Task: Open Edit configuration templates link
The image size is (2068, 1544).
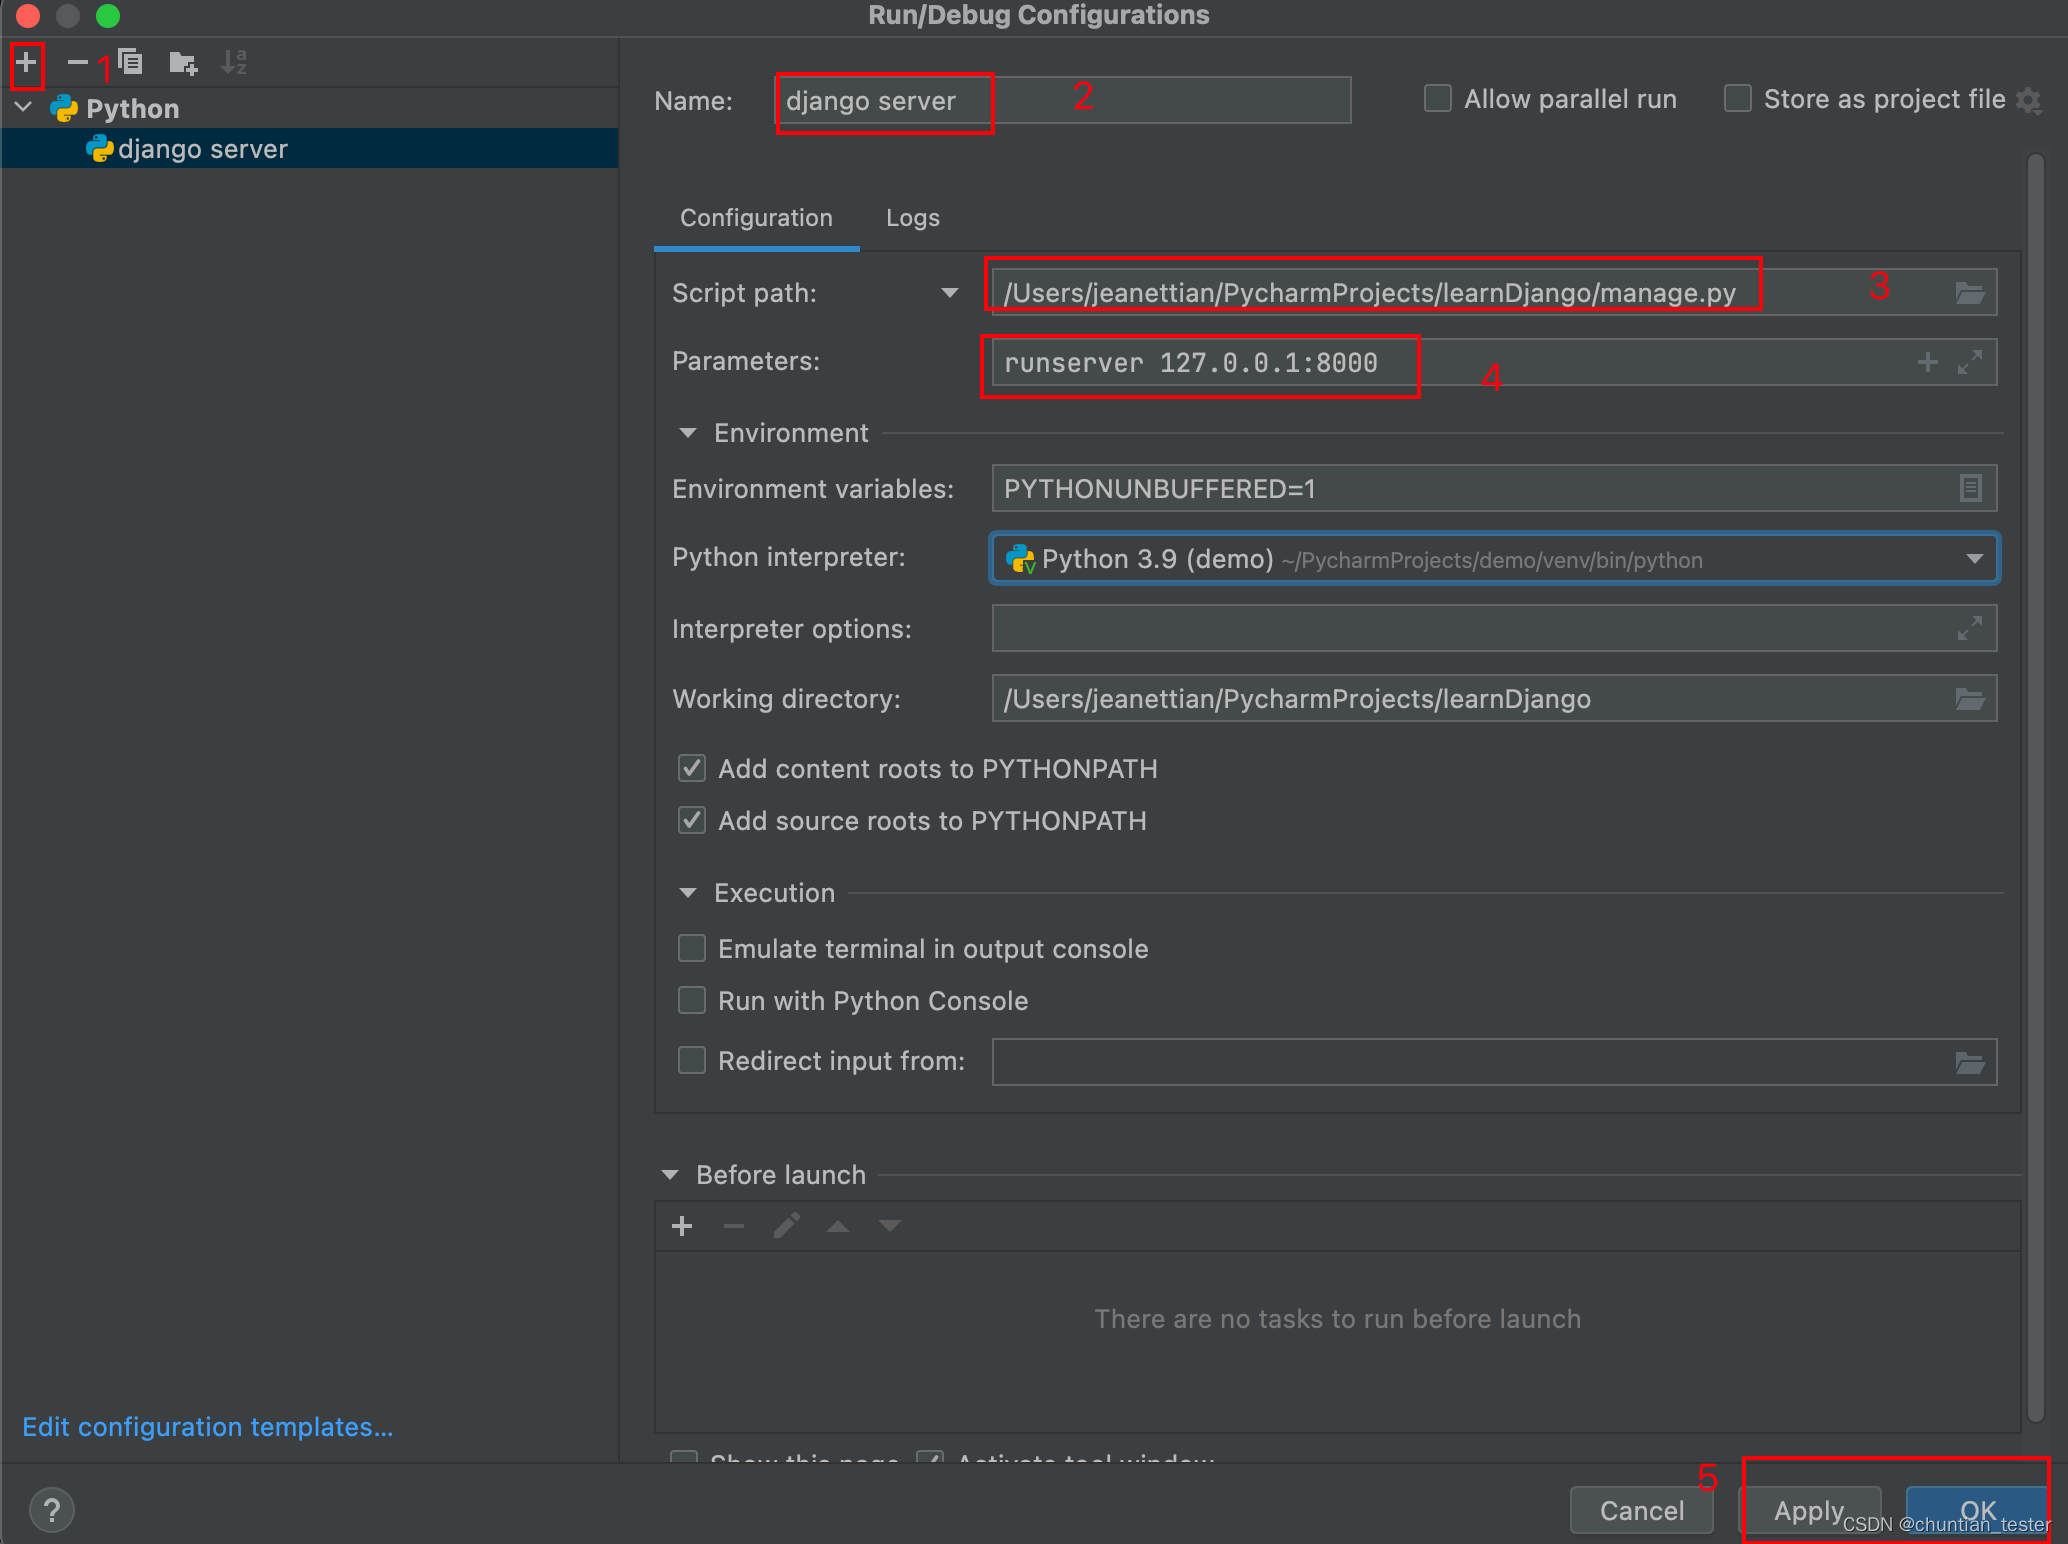Action: coord(207,1427)
